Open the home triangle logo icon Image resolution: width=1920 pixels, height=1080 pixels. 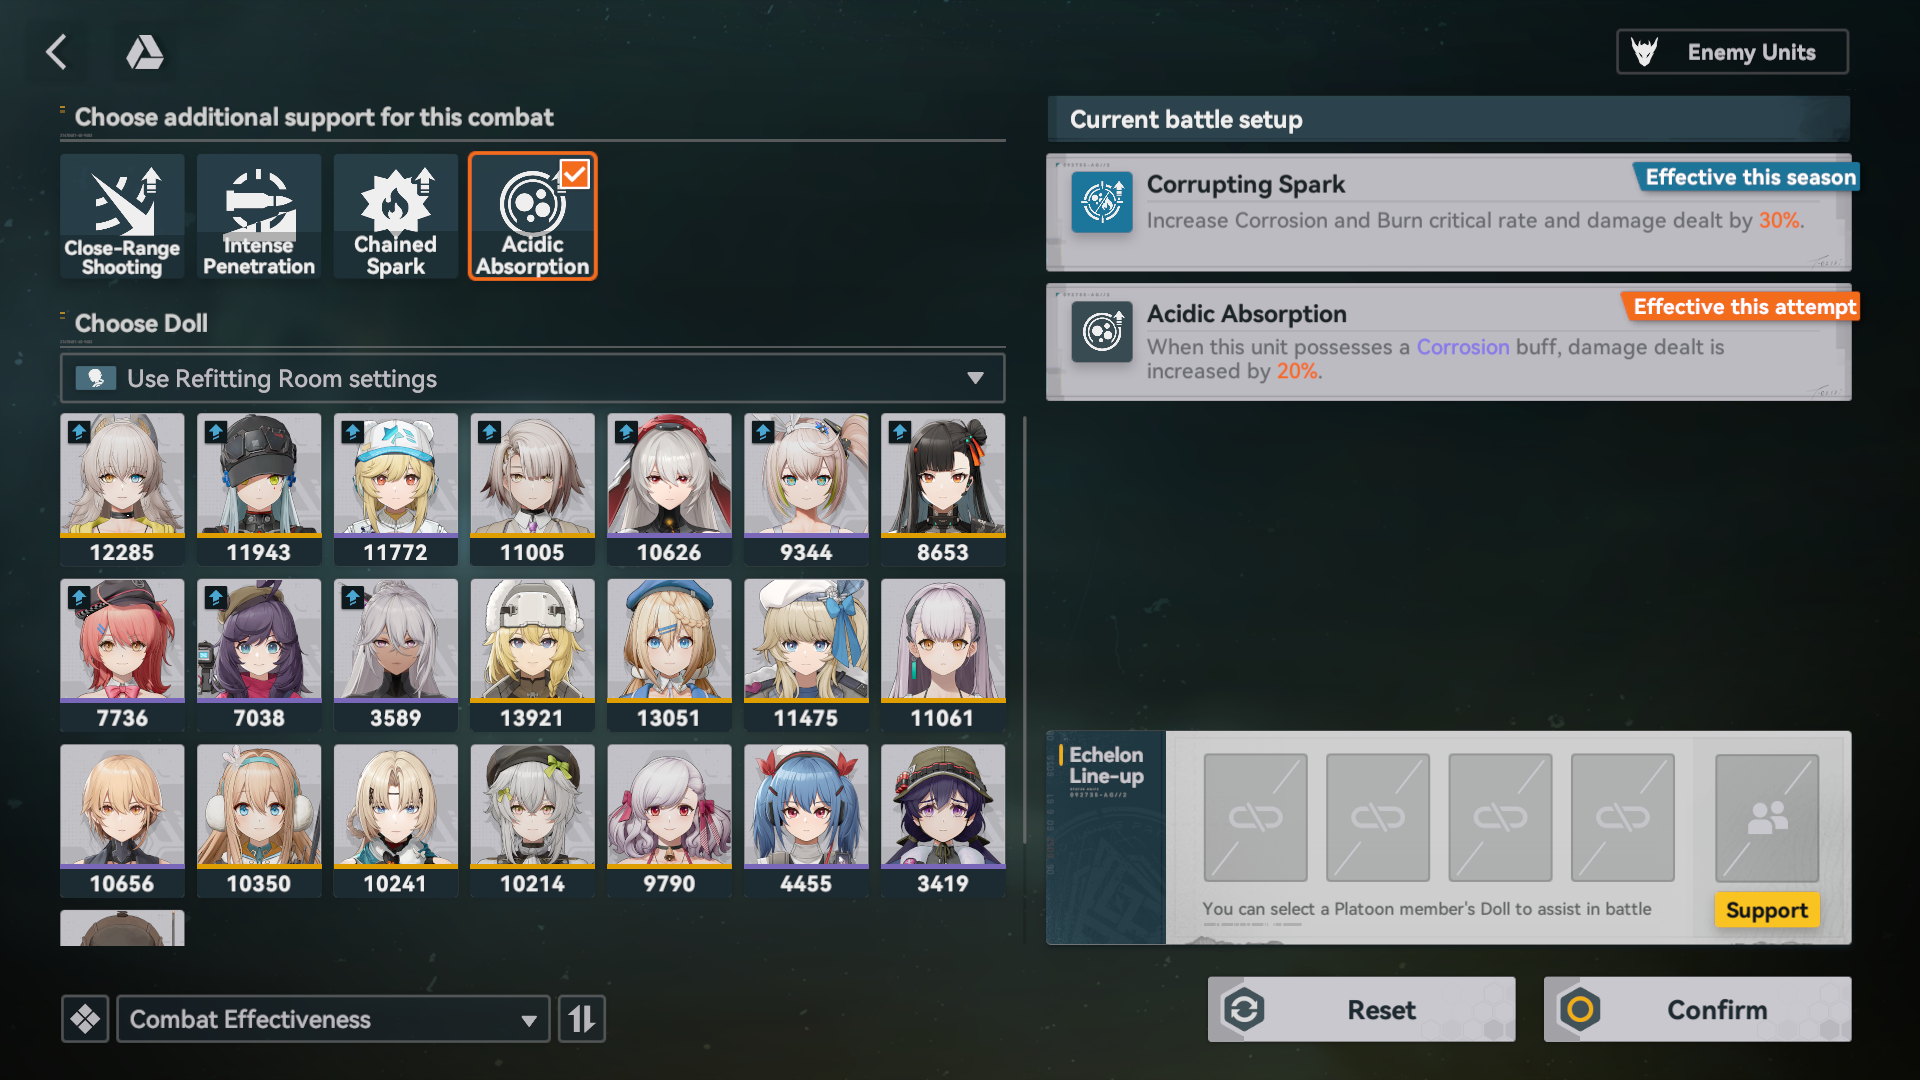[x=145, y=52]
